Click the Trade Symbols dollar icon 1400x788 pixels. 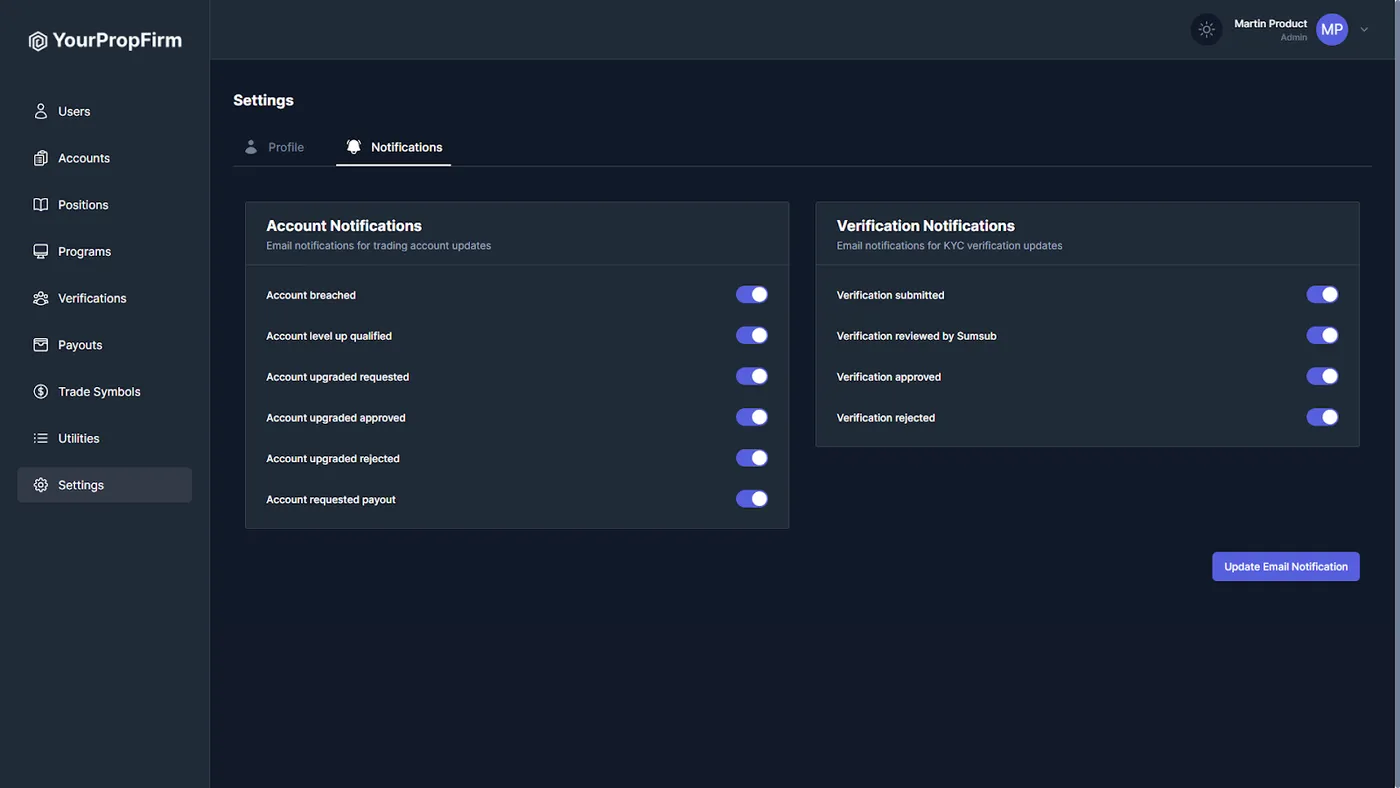[x=41, y=392]
